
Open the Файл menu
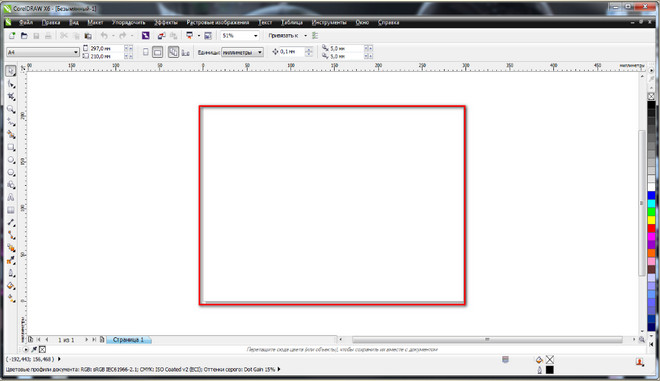pos(26,22)
